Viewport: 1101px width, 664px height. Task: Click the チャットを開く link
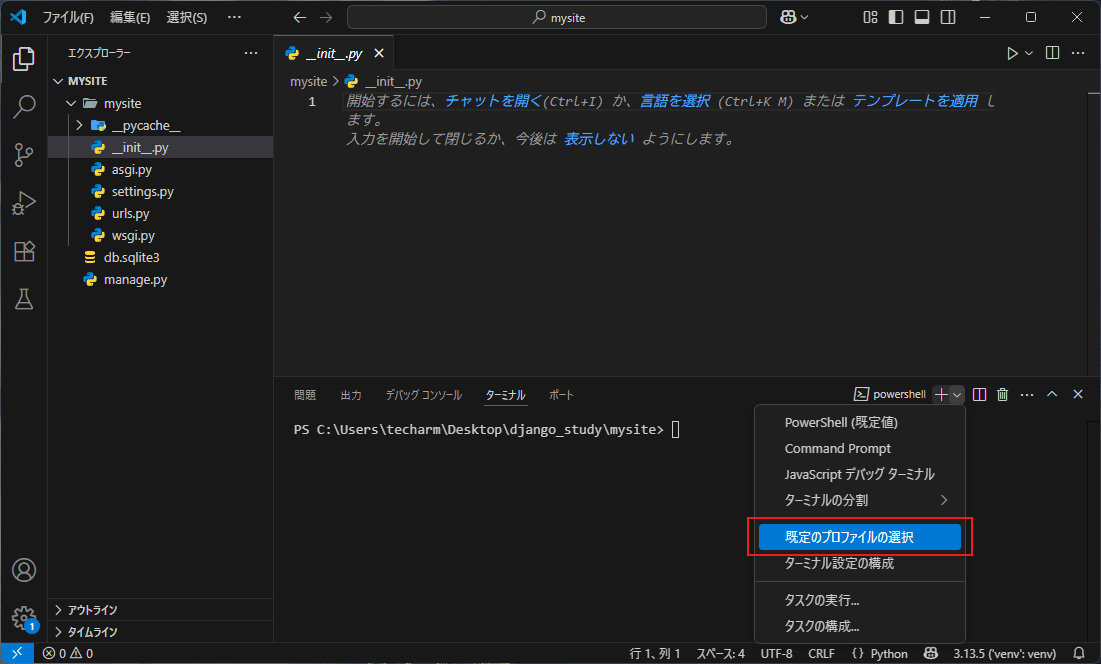pos(493,101)
